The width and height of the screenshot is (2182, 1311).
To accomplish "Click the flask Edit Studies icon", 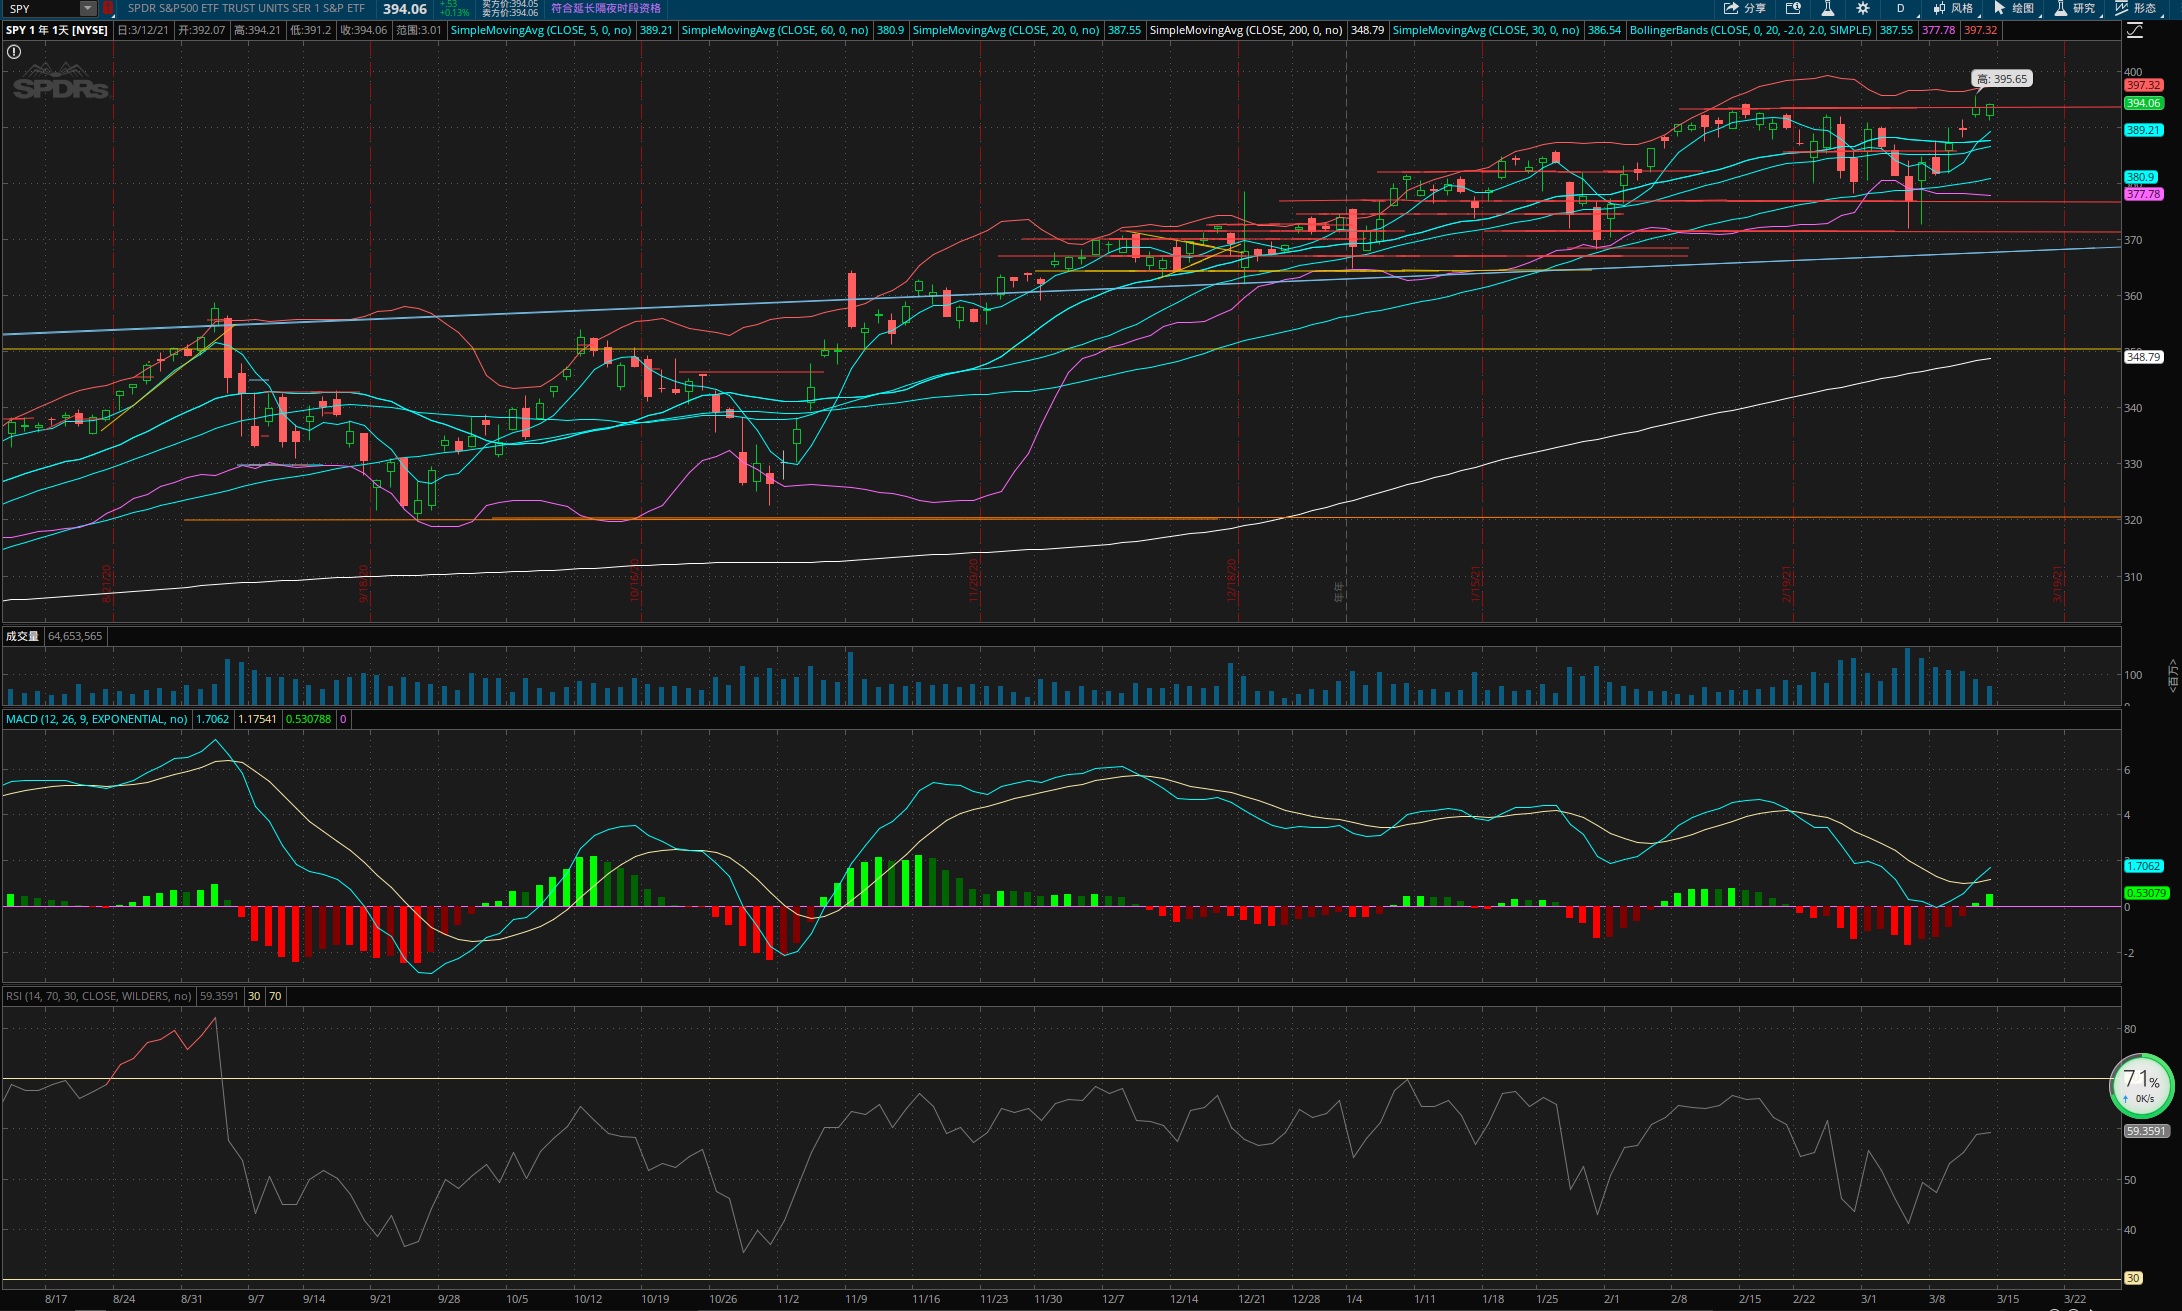I will tap(1828, 8).
